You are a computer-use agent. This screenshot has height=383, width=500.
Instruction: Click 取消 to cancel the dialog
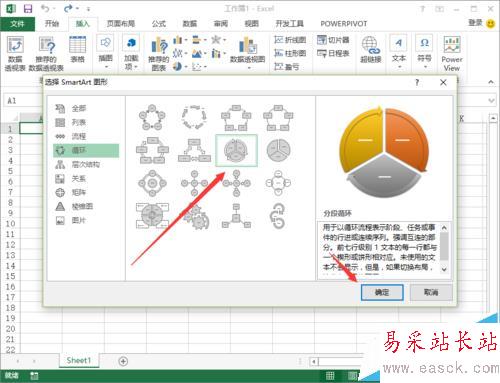pyautogui.click(x=431, y=292)
